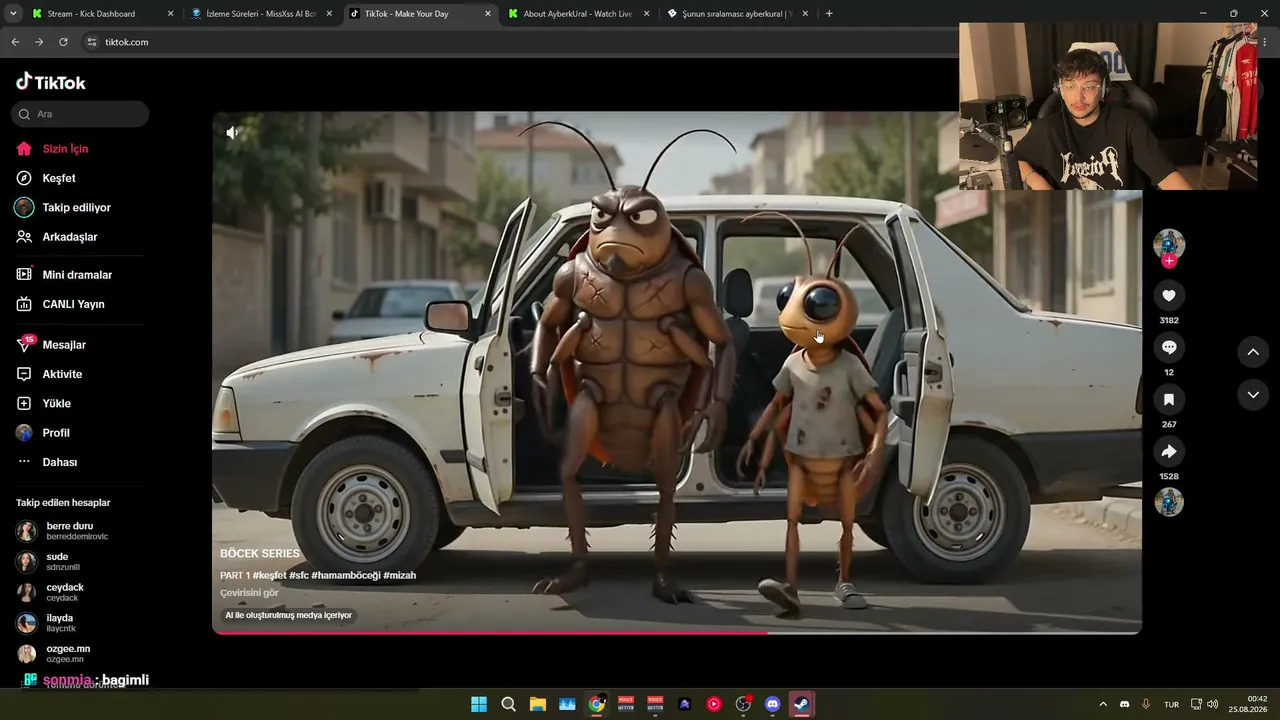Open Windows taskbar search

(508, 704)
